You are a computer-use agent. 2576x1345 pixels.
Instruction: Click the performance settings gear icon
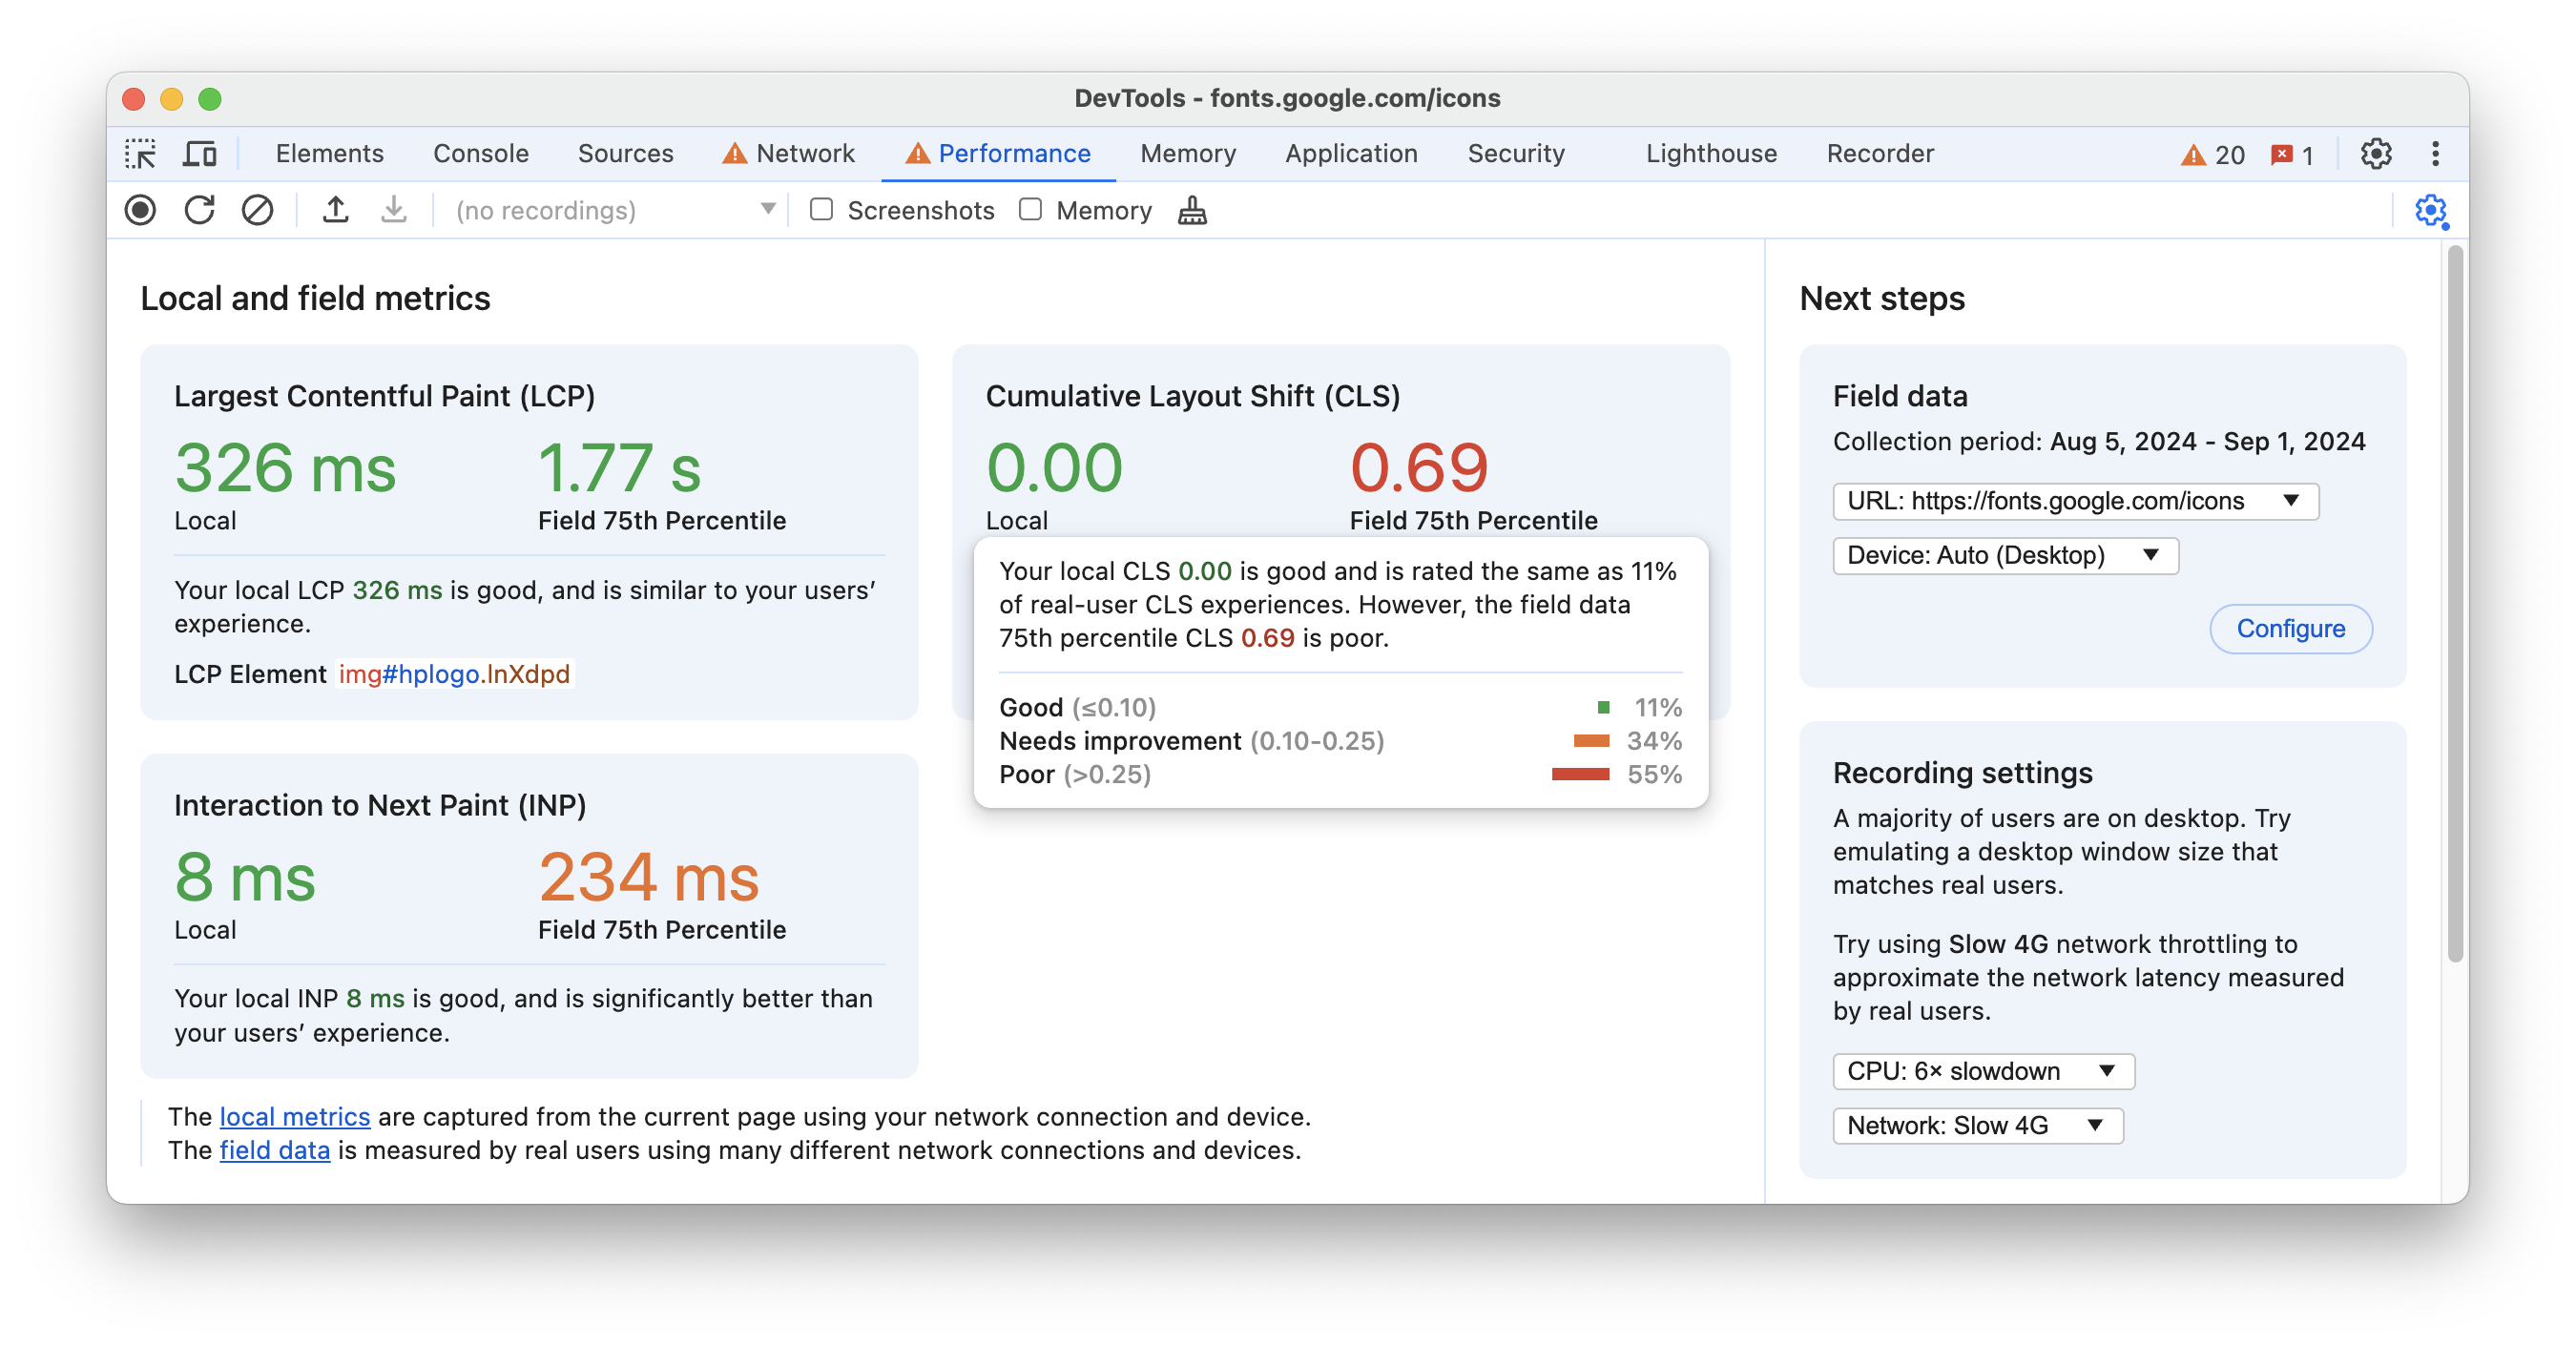pyautogui.click(x=2433, y=211)
